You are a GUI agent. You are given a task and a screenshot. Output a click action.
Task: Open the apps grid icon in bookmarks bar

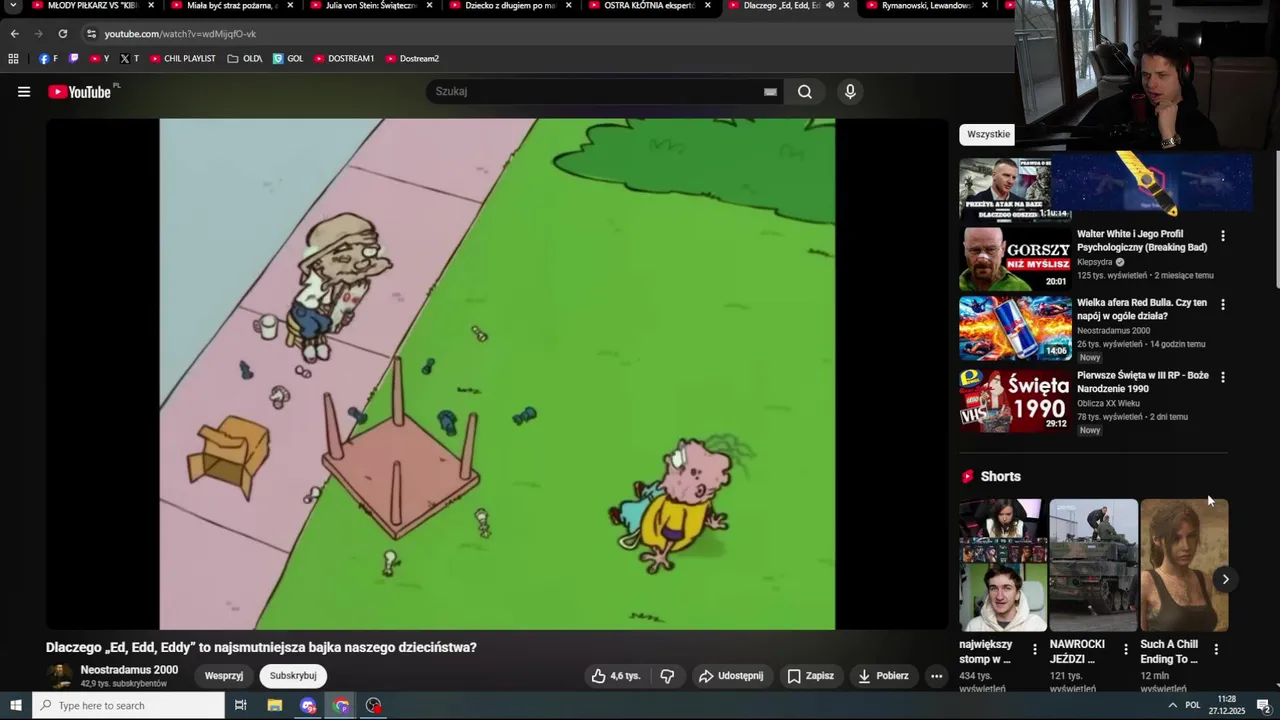[13, 59]
